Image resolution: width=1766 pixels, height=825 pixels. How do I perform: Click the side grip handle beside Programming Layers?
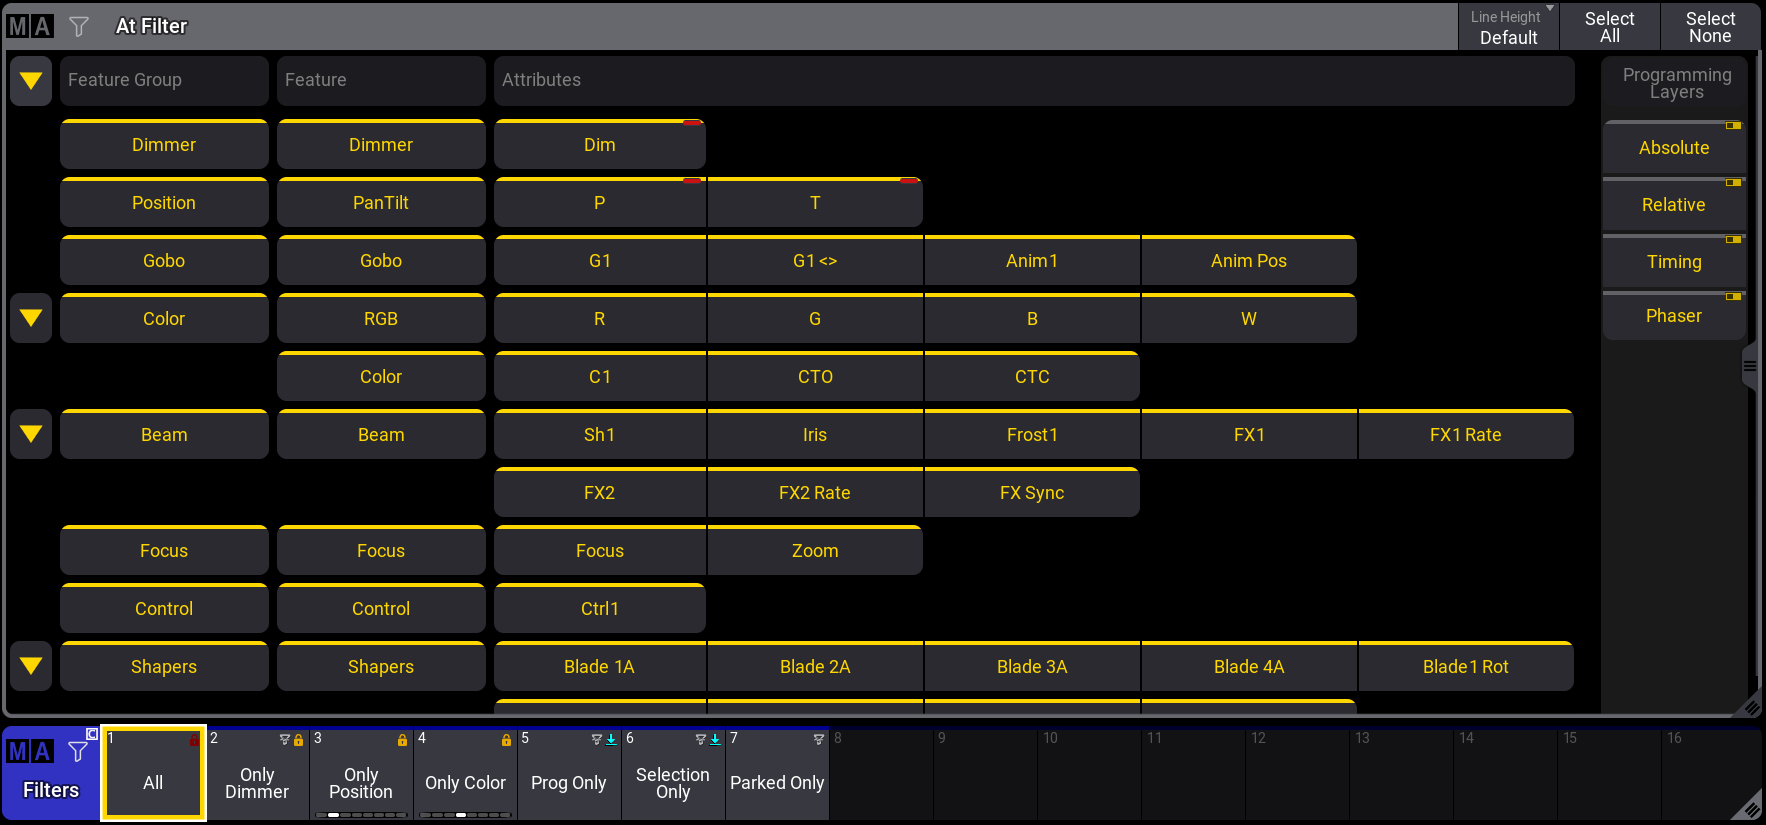1749,366
